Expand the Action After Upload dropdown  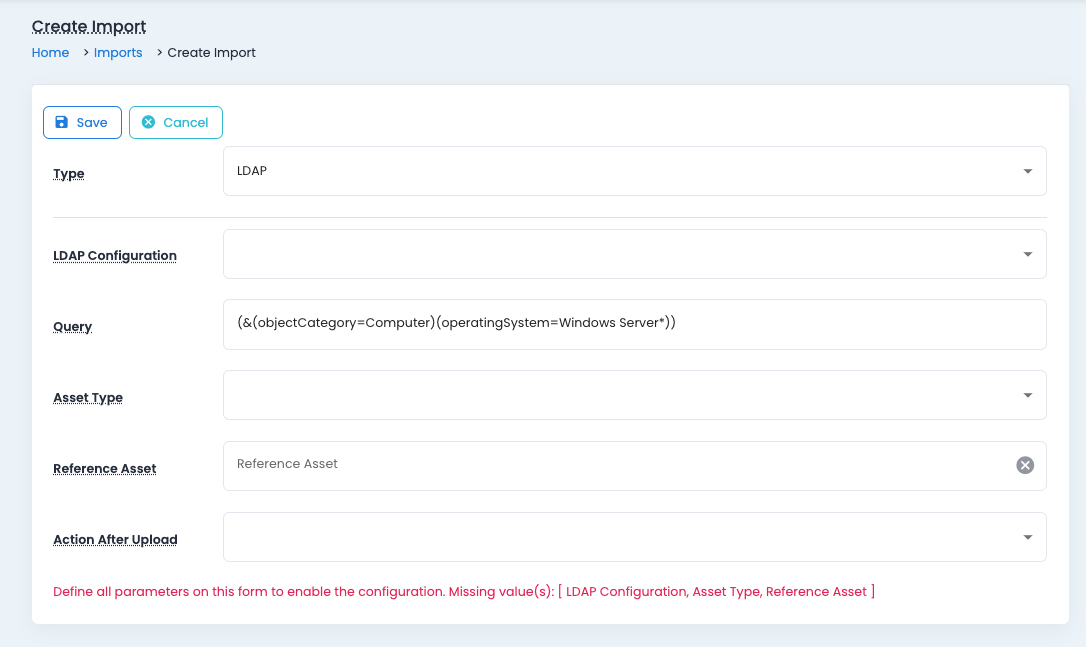tap(634, 537)
